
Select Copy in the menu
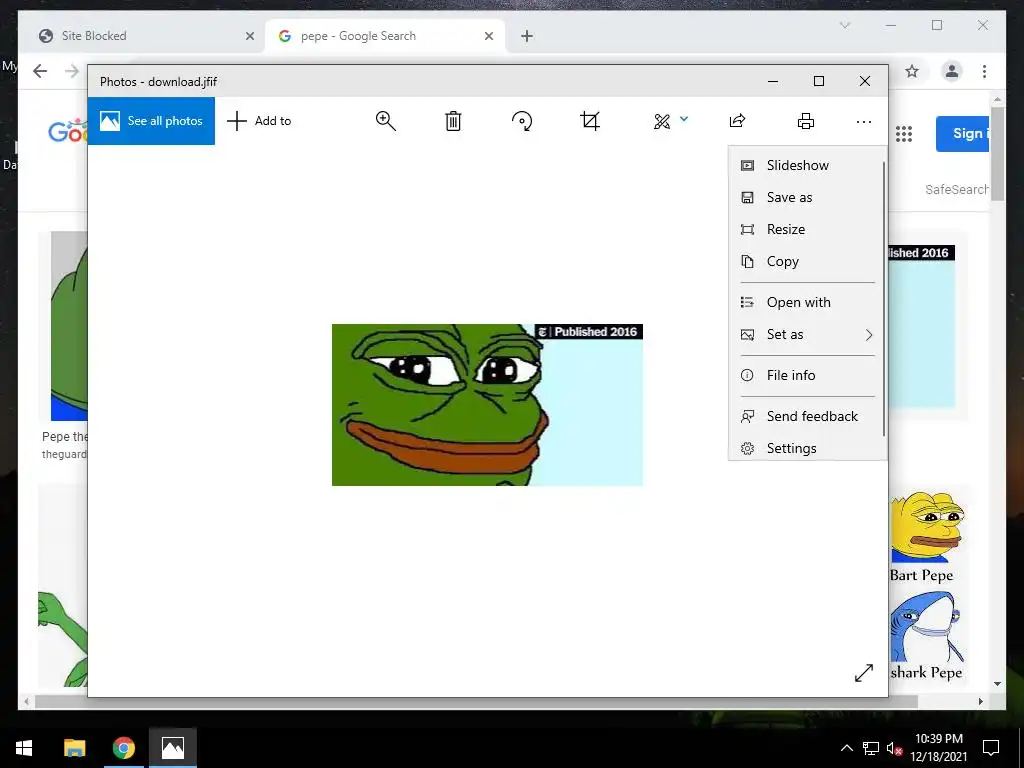pos(807,261)
